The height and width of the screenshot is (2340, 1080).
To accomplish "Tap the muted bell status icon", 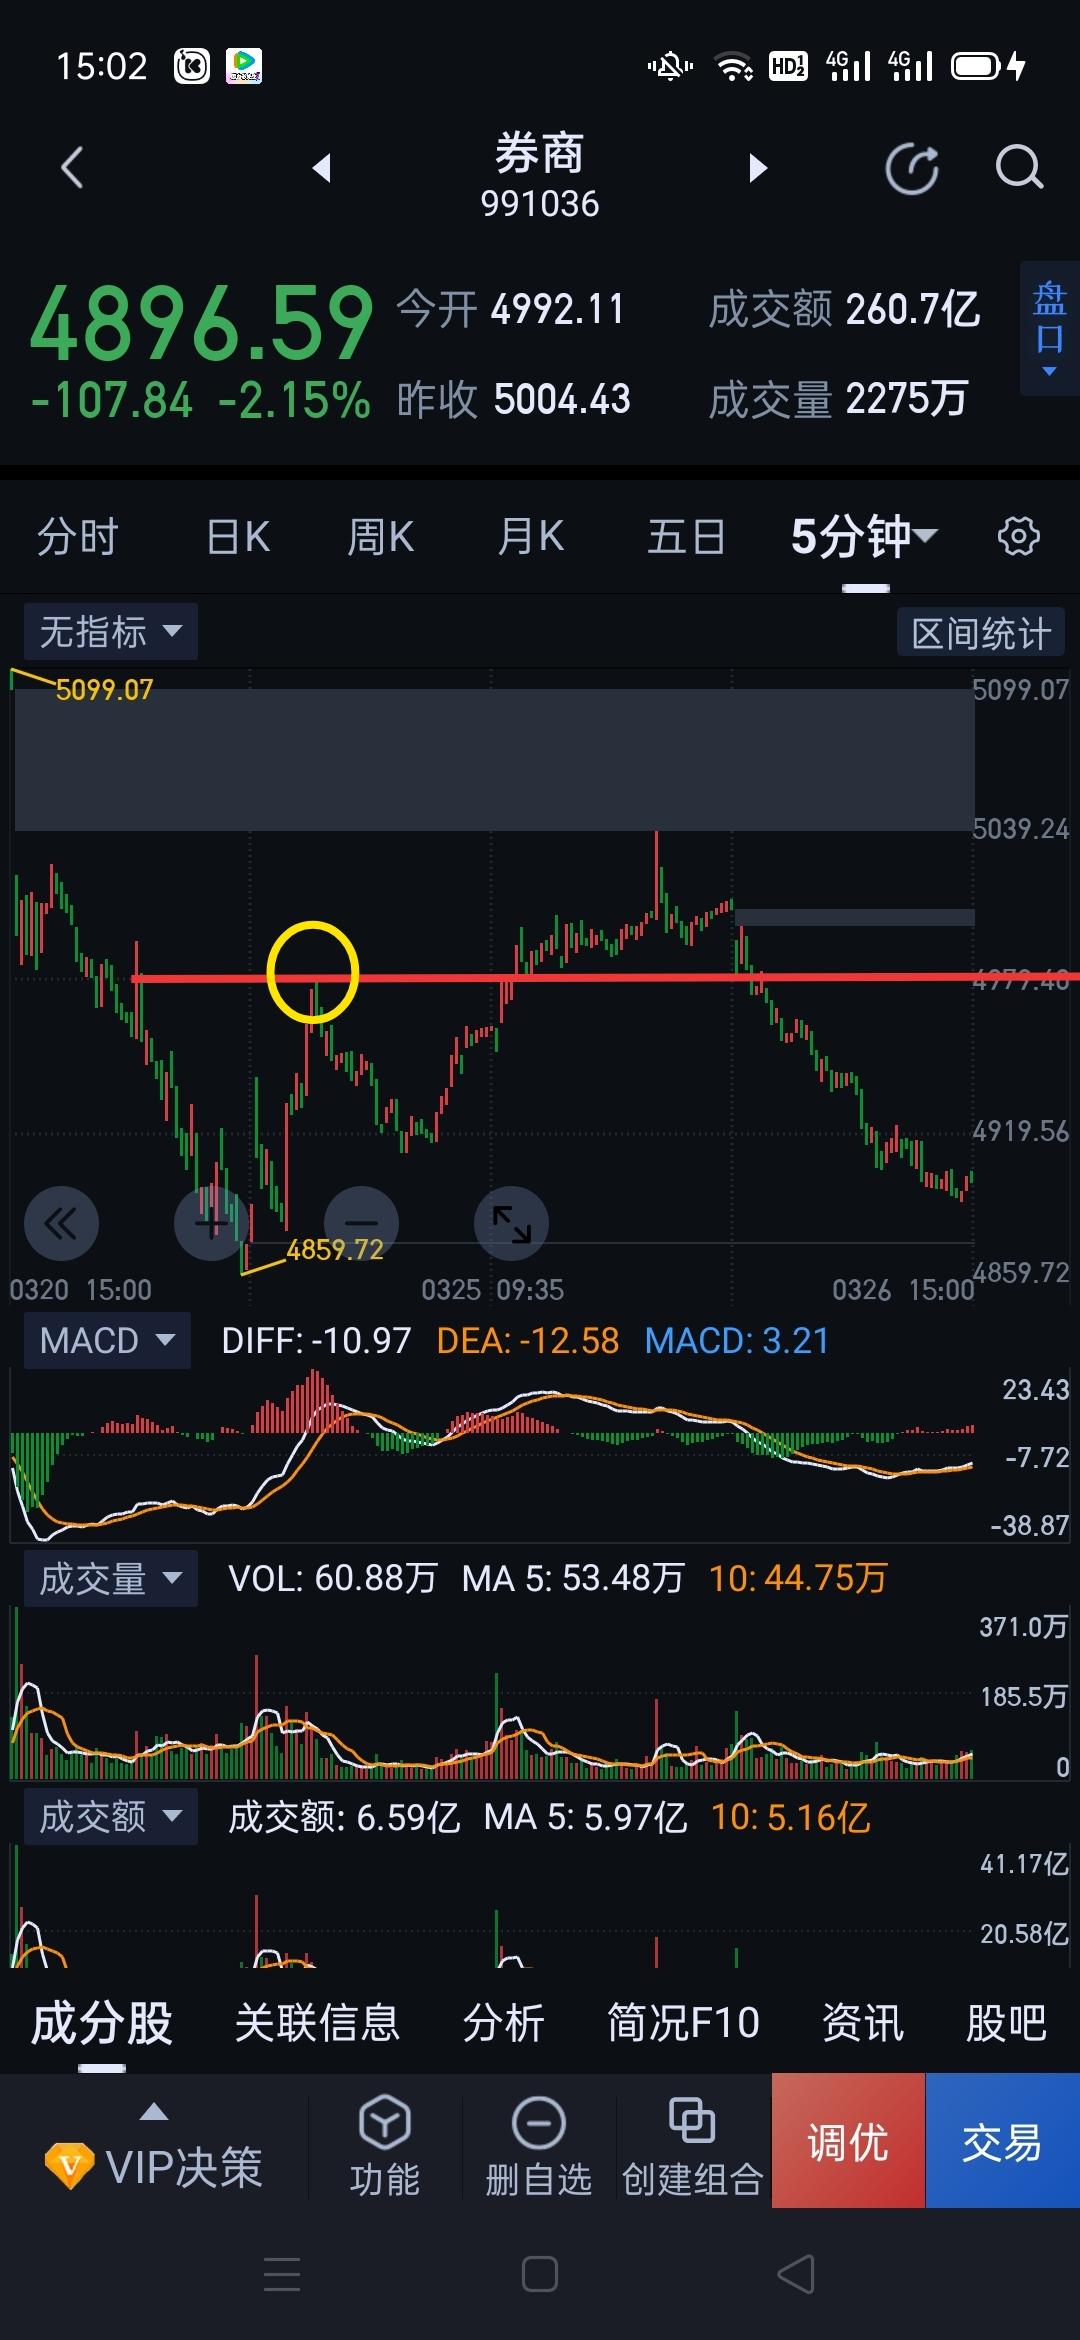I will 670,67.
